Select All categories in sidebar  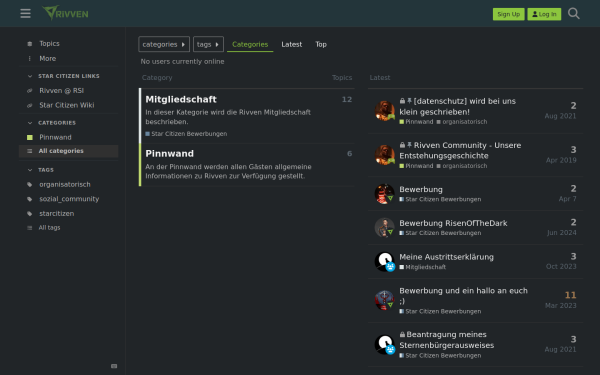pos(68,151)
